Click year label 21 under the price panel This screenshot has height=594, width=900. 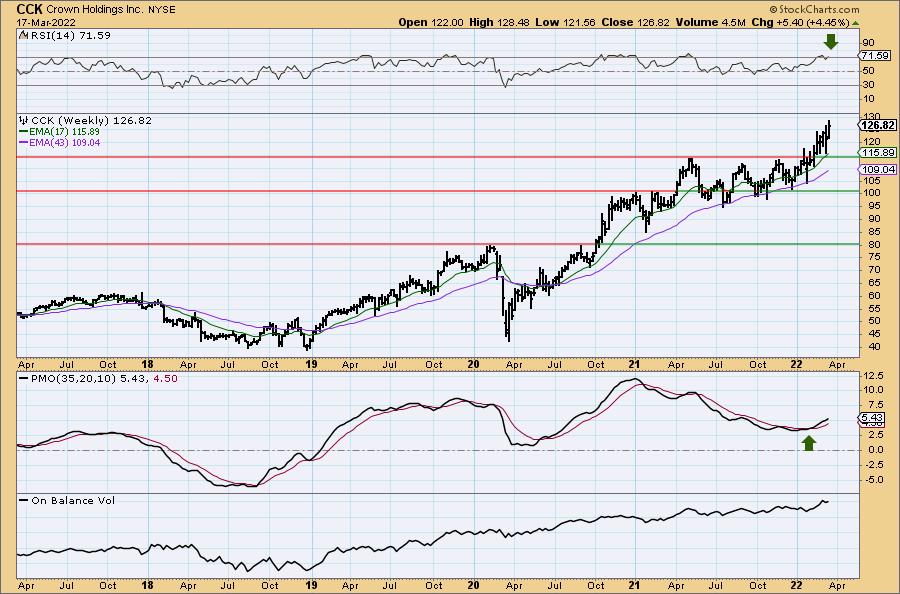[634, 364]
